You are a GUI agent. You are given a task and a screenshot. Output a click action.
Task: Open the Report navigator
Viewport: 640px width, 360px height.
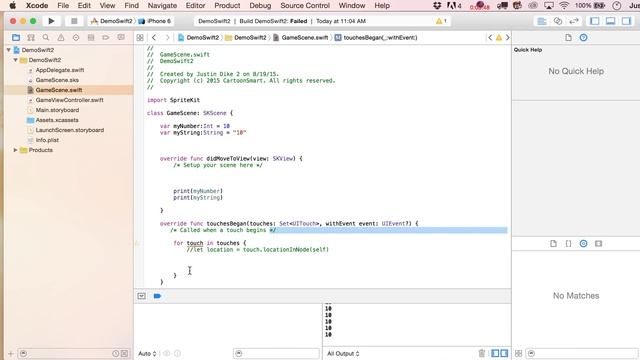click(x=121, y=38)
